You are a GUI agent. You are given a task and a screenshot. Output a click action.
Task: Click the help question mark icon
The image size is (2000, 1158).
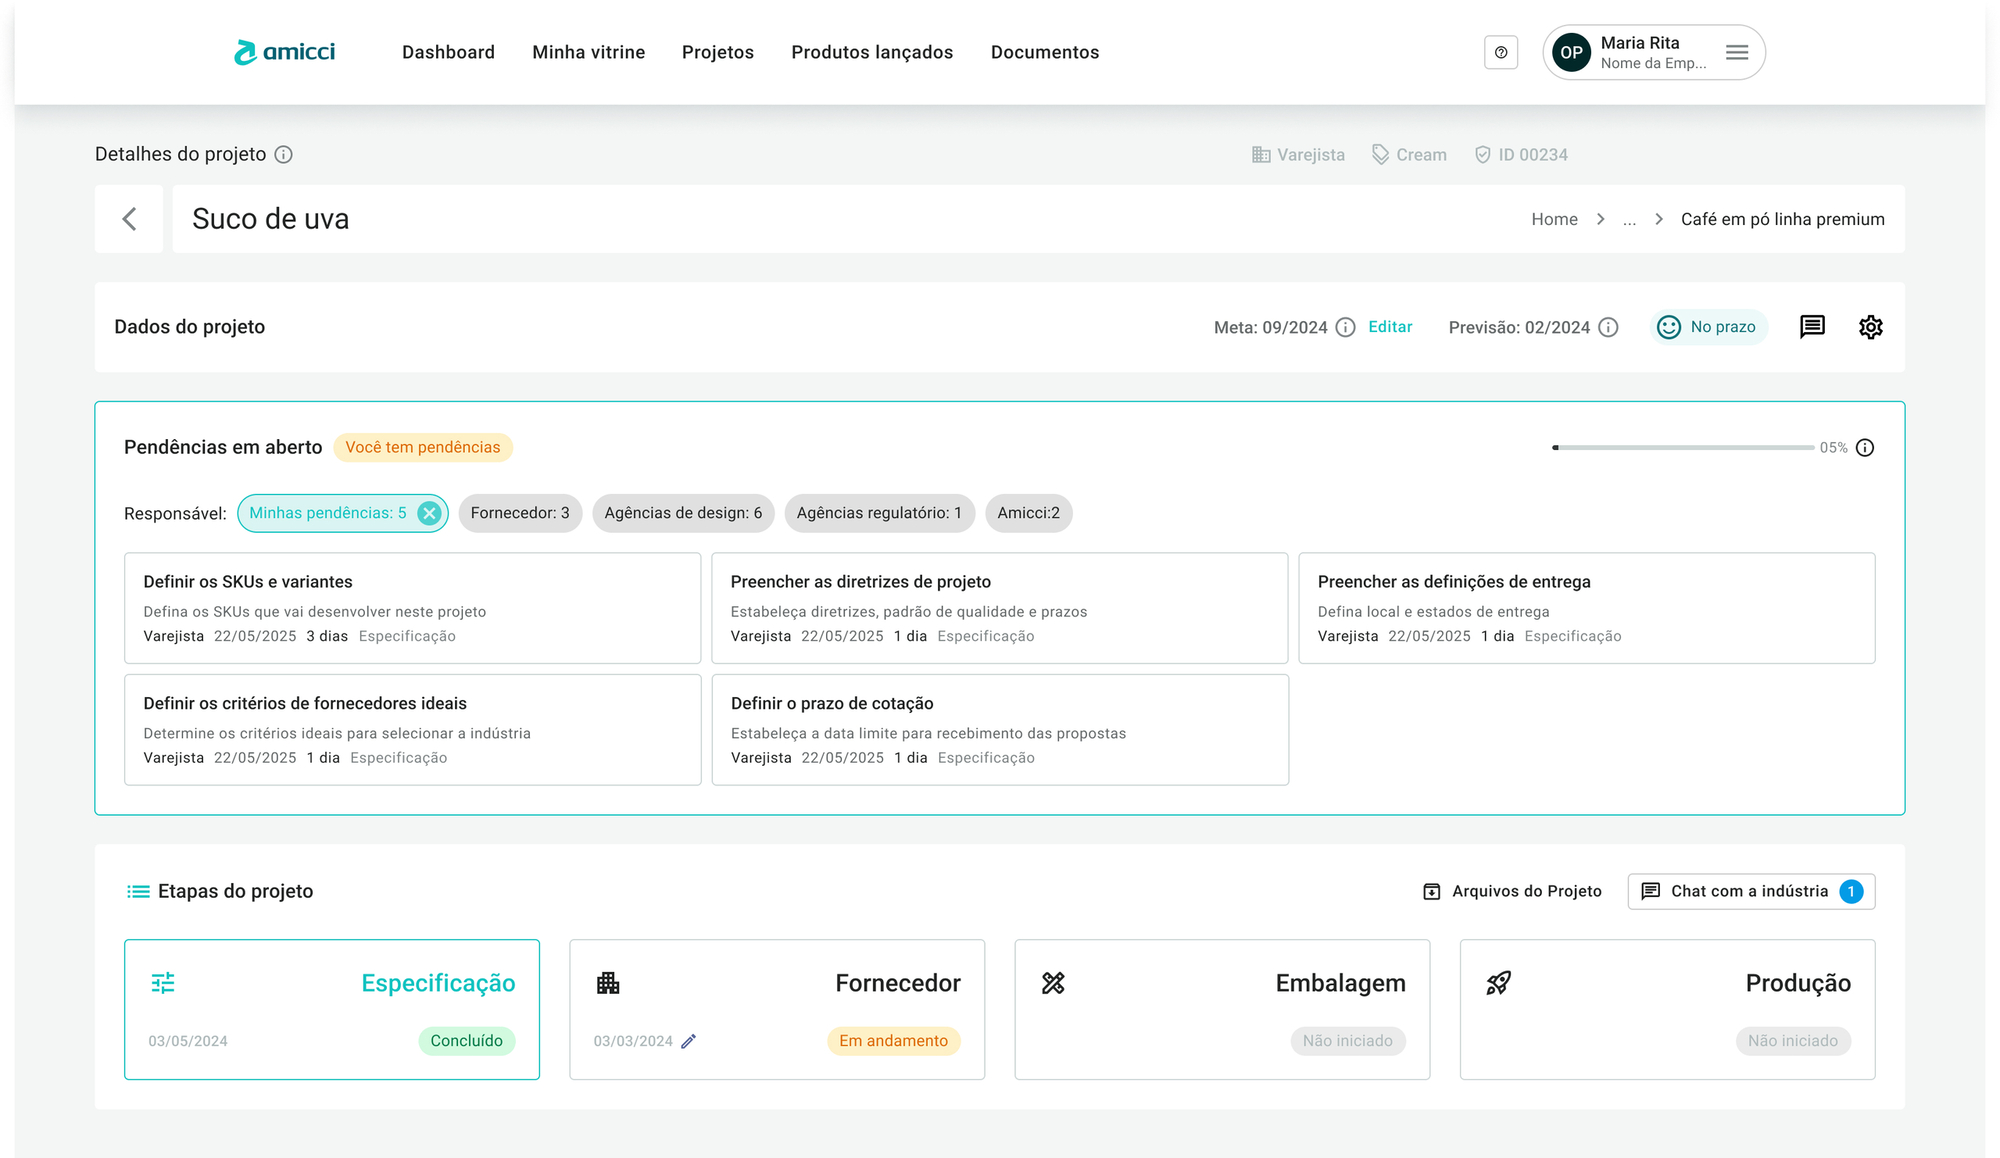tap(1501, 52)
